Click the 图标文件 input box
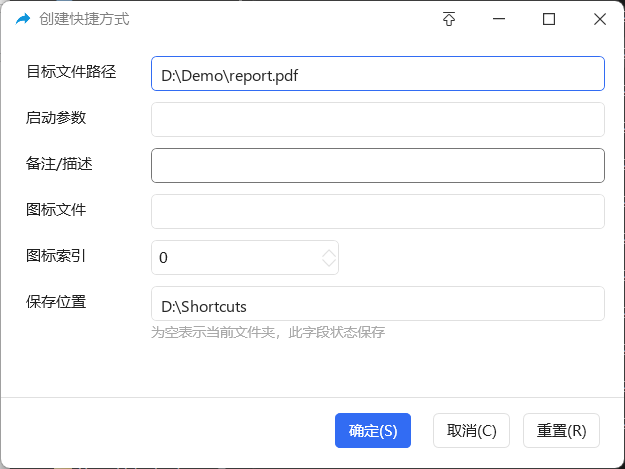This screenshot has width=625, height=469. point(378,212)
